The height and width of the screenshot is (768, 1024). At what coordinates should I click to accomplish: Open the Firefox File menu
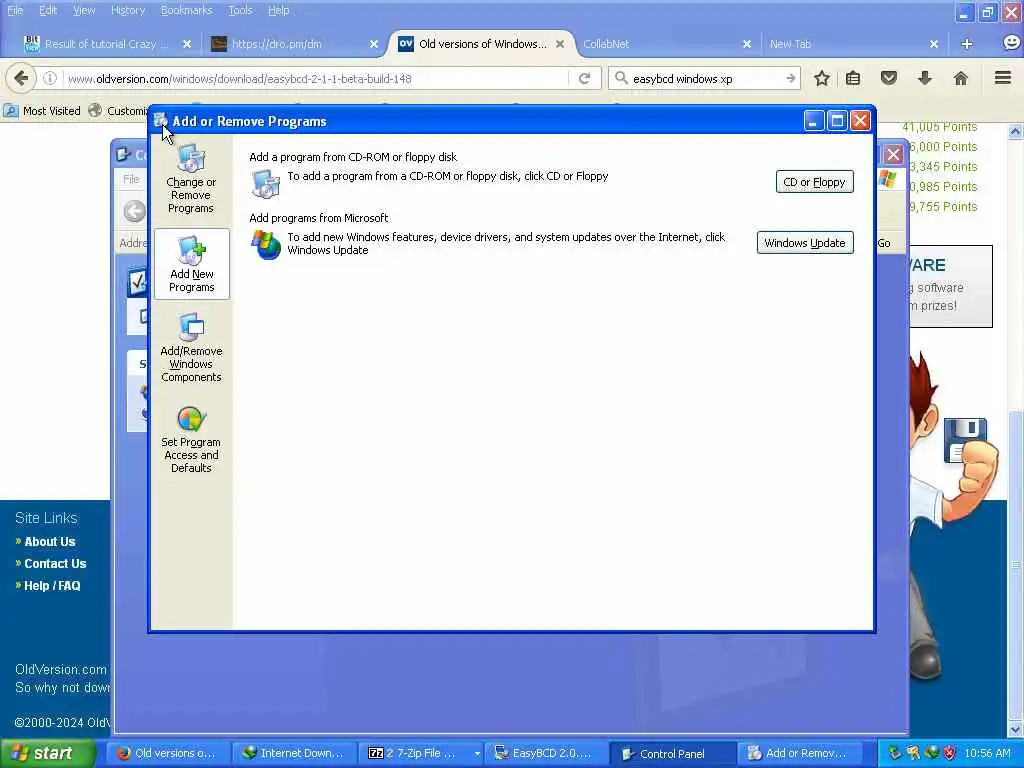click(15, 10)
